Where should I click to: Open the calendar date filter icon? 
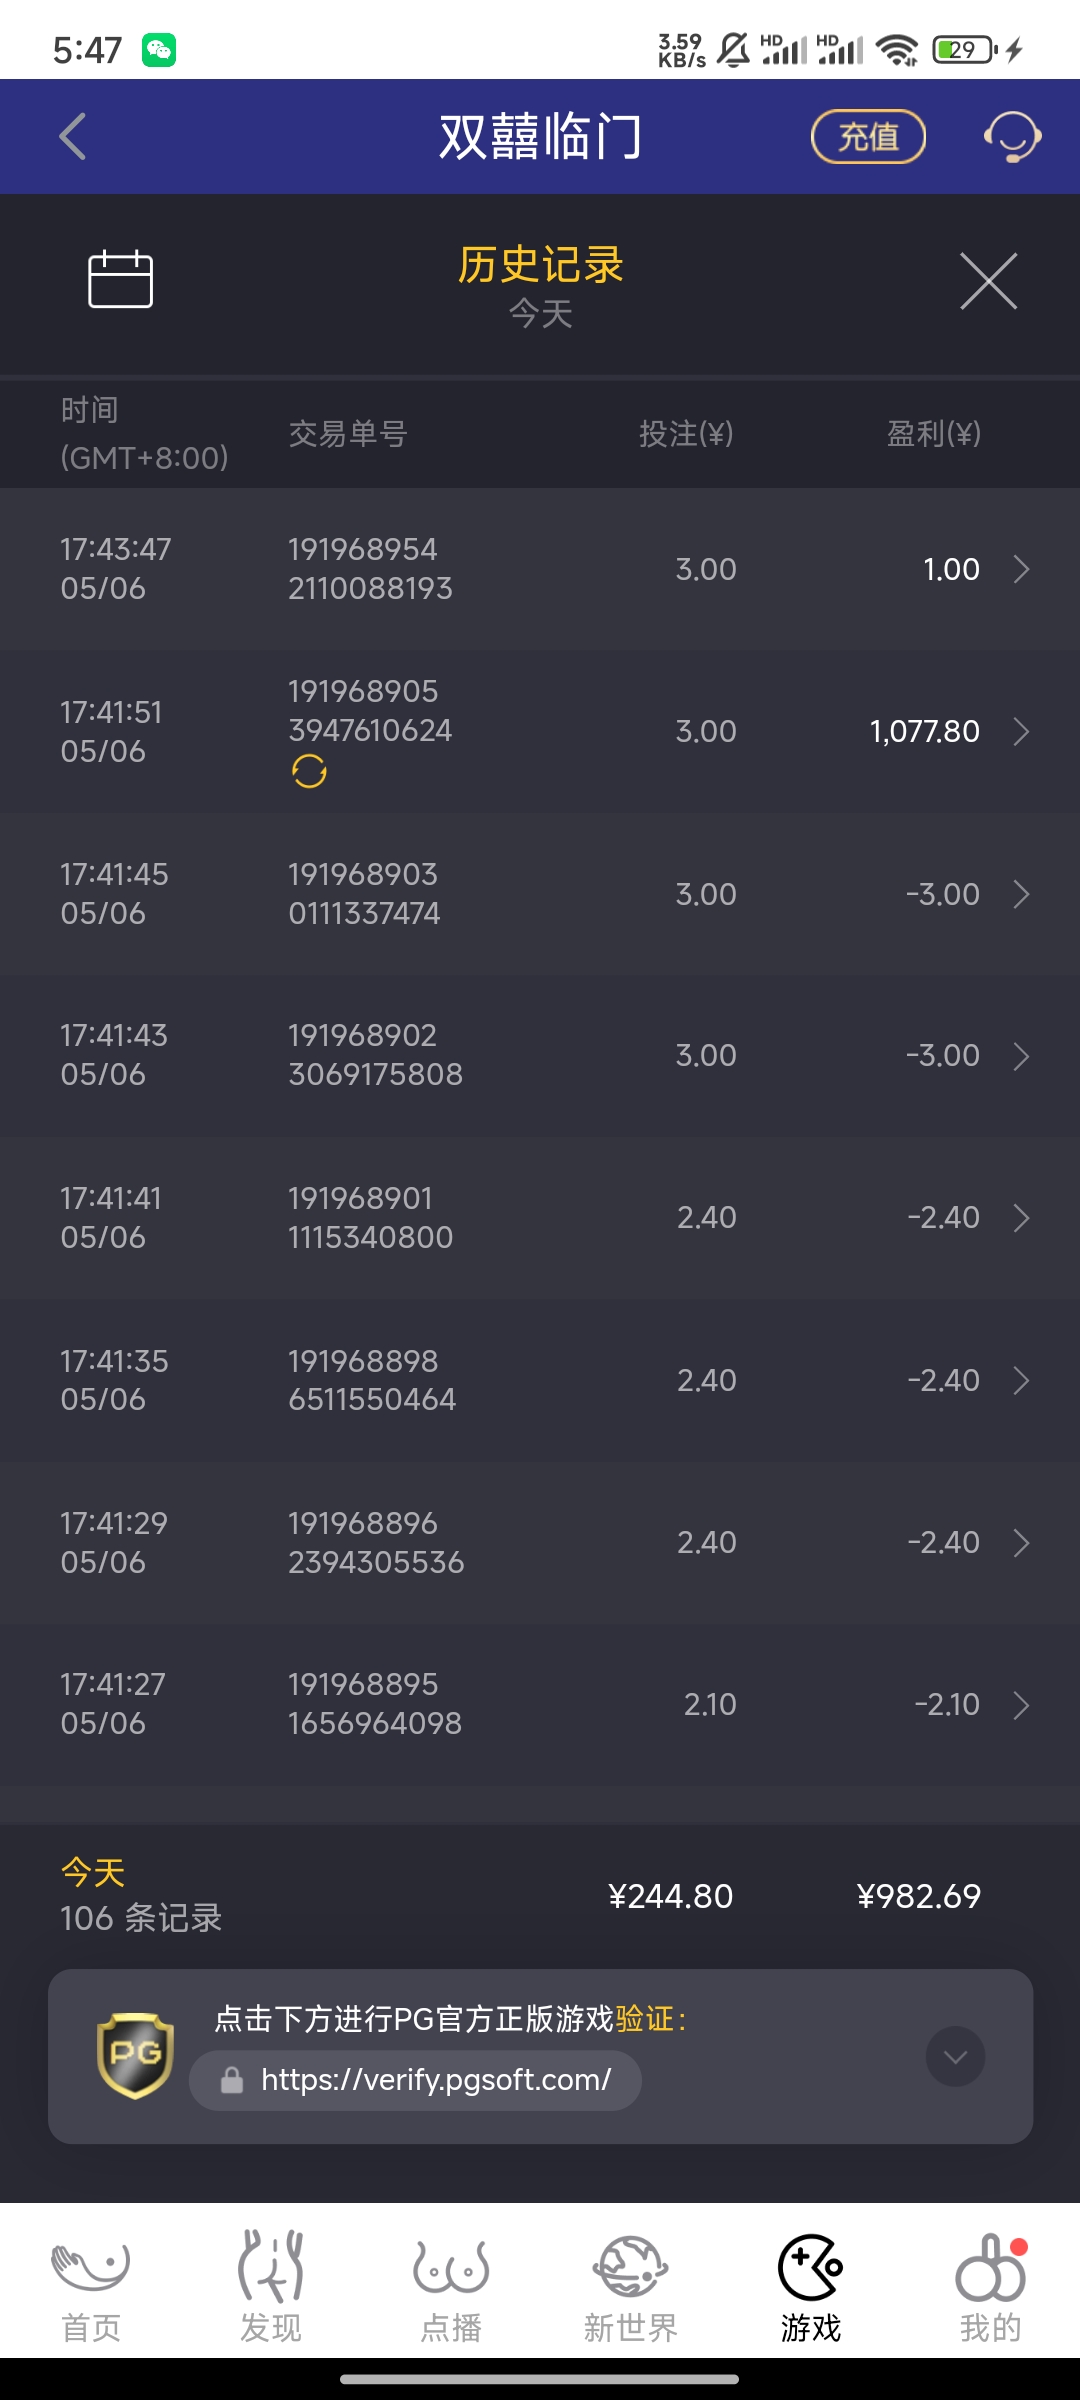click(x=120, y=279)
